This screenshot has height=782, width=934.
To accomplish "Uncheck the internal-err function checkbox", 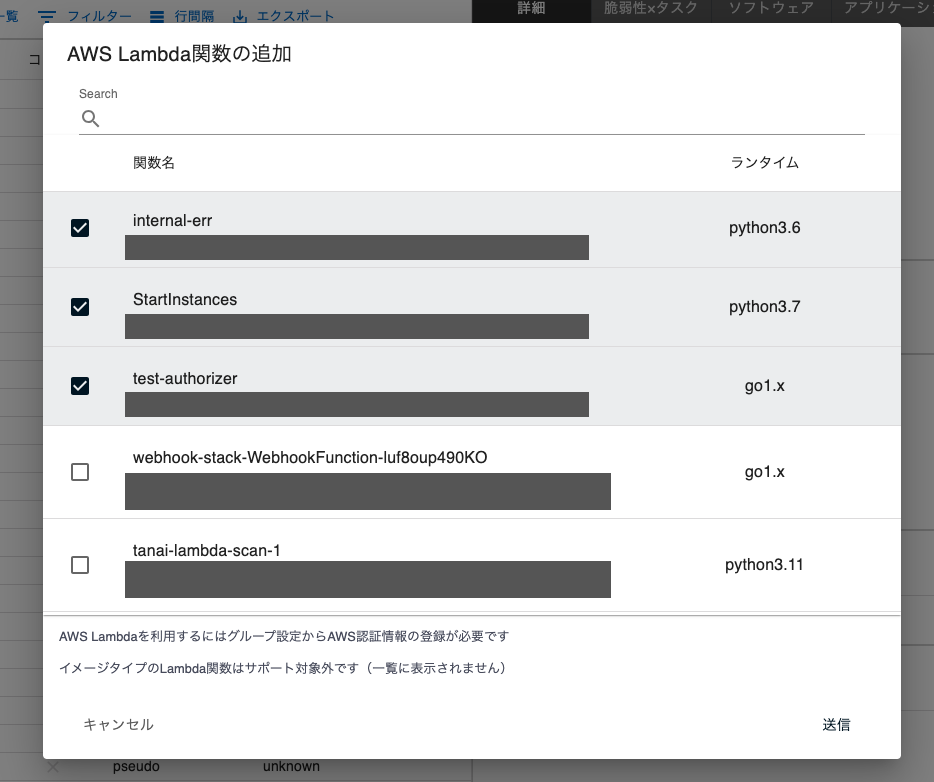I will click(80, 228).
